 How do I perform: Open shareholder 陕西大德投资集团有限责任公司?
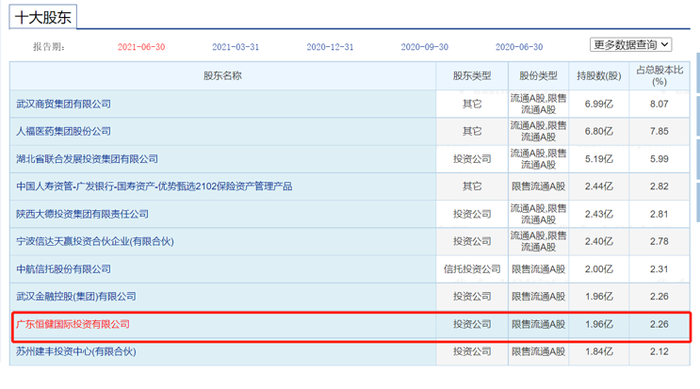point(82,214)
